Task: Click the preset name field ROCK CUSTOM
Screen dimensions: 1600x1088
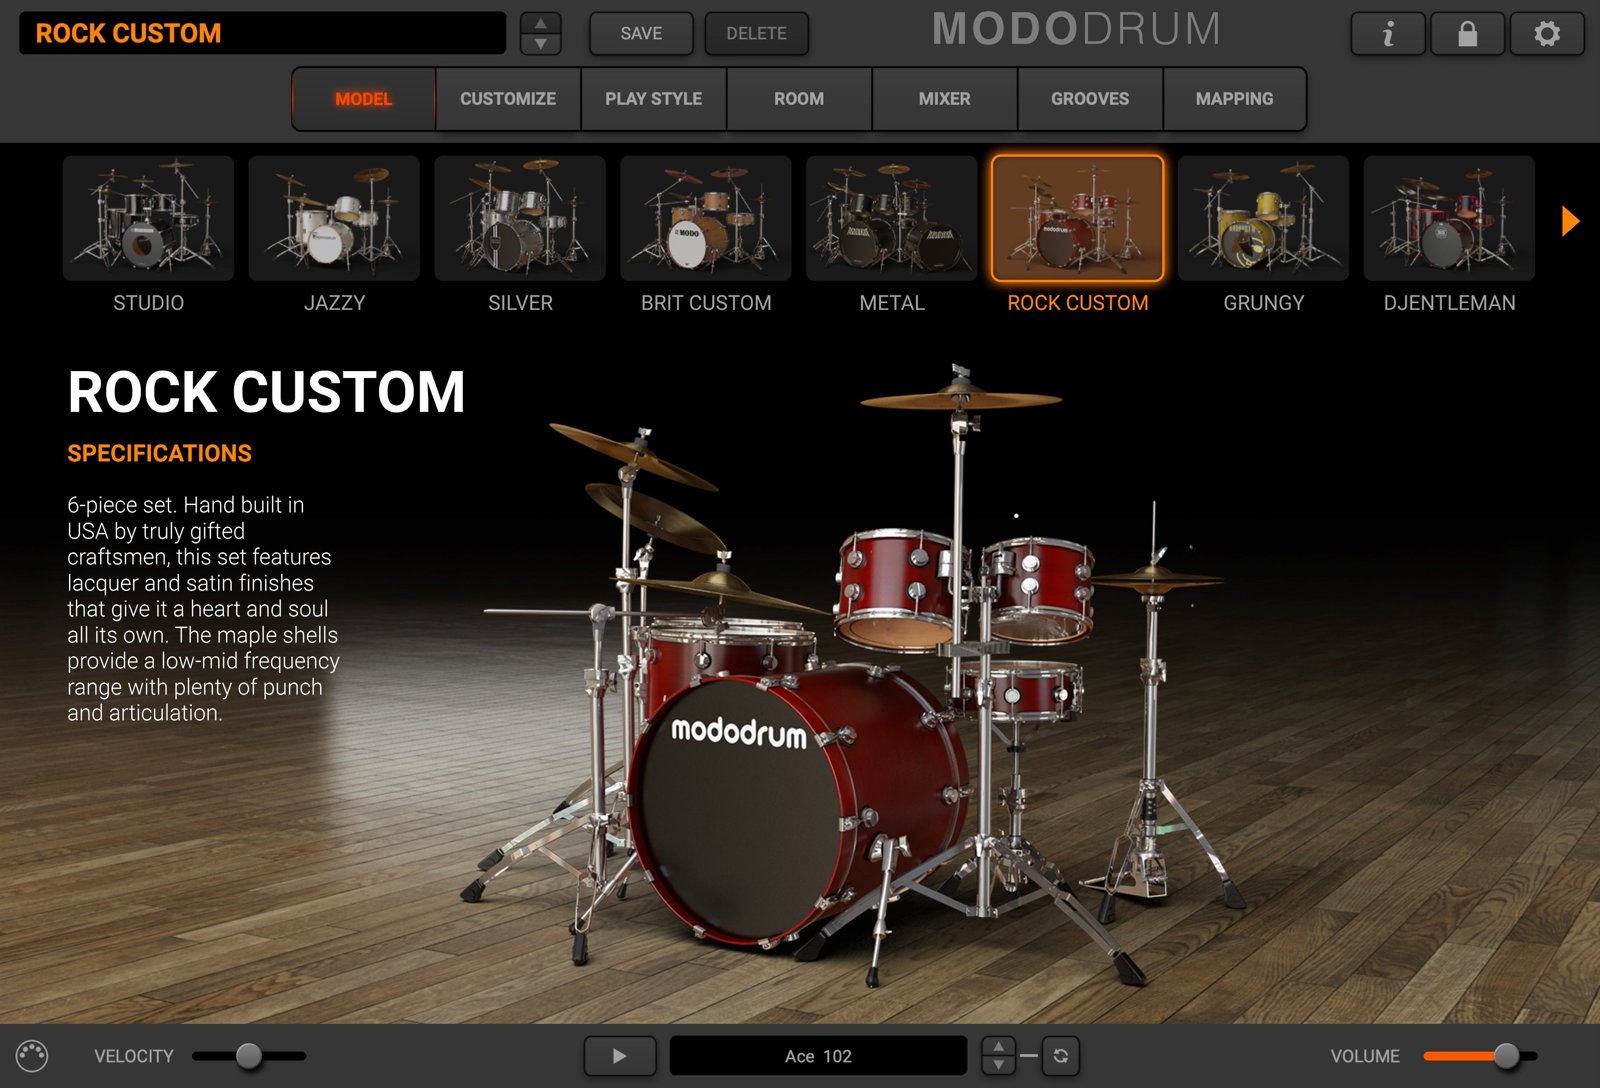Action: coord(262,33)
